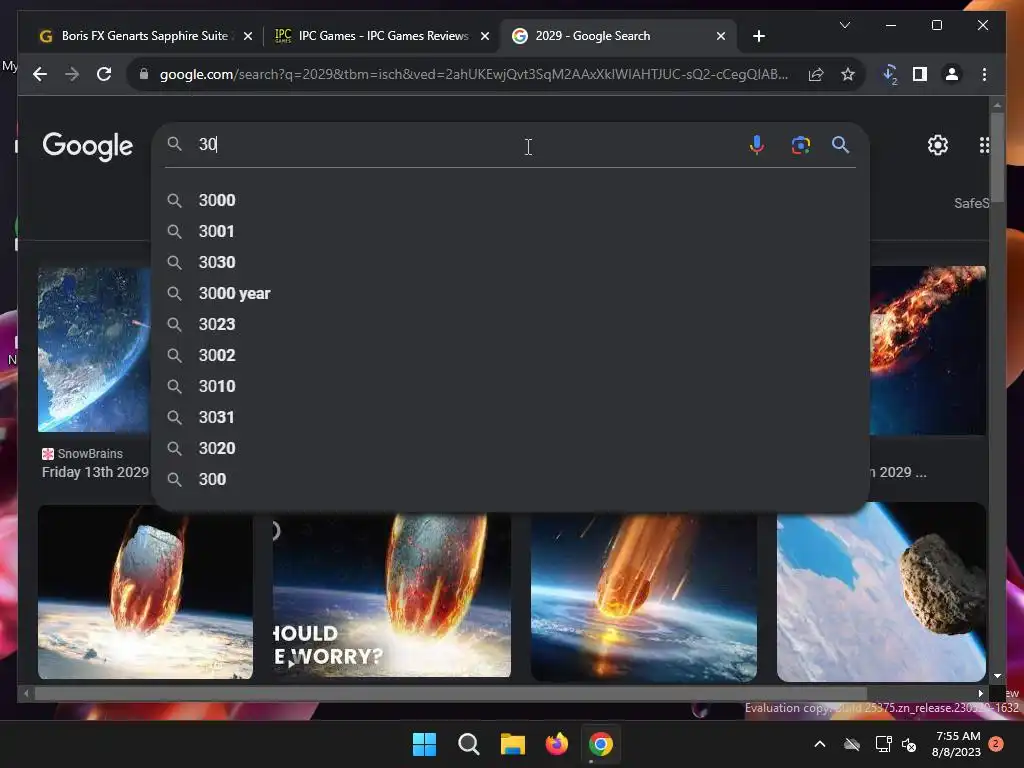Open Windows taskbar search
This screenshot has width=1024, height=768.
468,744
